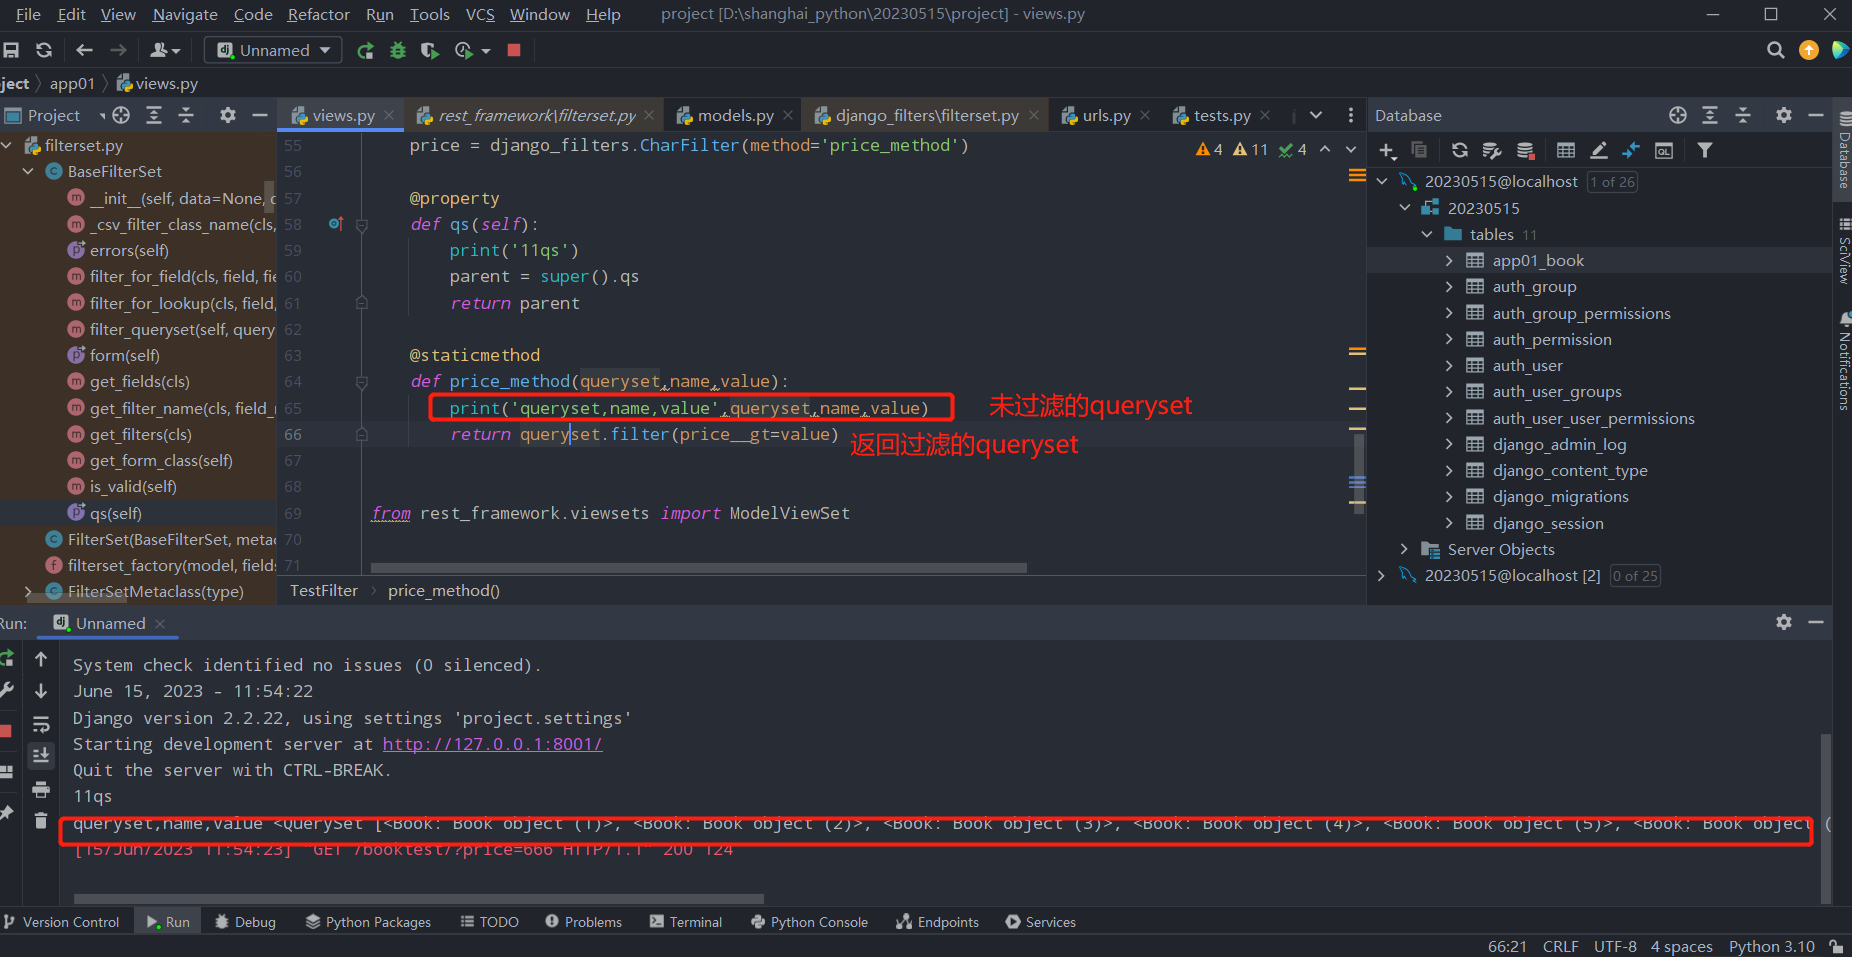The image size is (1852, 957).
Task: Click the UTF-8 encoding in status bar
Action: coord(1615,946)
